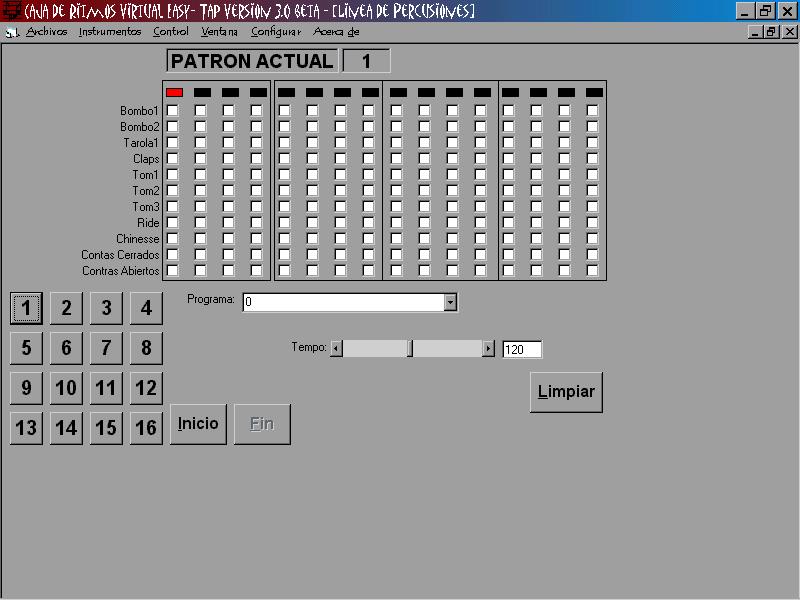Screen dimensions: 800x600
Task: Select pattern button 10
Action: click(x=66, y=388)
